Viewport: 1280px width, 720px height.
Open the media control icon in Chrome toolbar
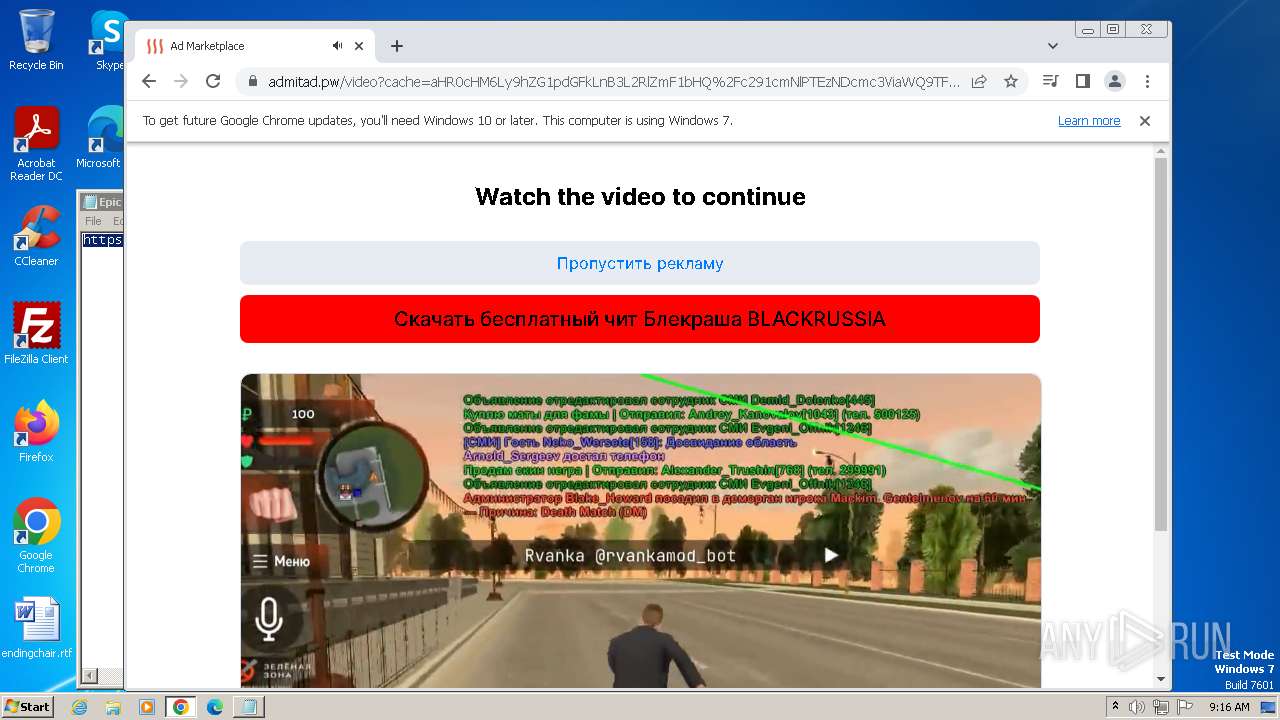(1050, 81)
